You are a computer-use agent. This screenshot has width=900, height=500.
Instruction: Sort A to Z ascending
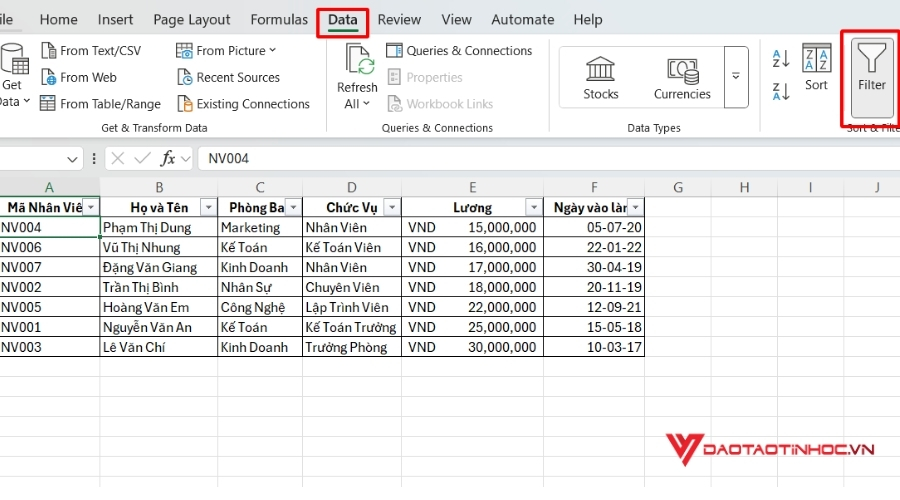781,58
